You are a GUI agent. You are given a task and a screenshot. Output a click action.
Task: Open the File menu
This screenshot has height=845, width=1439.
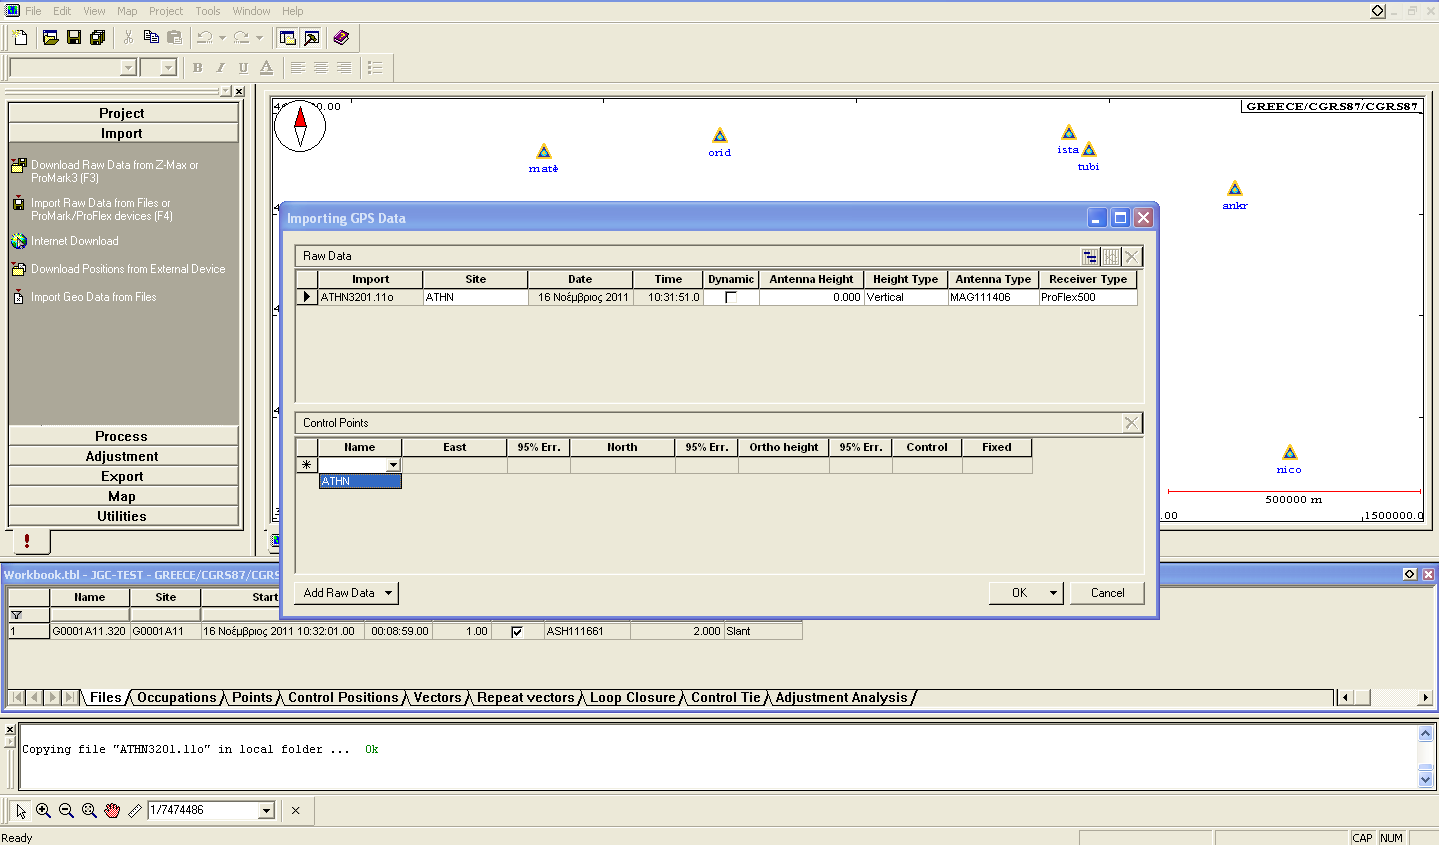point(33,11)
